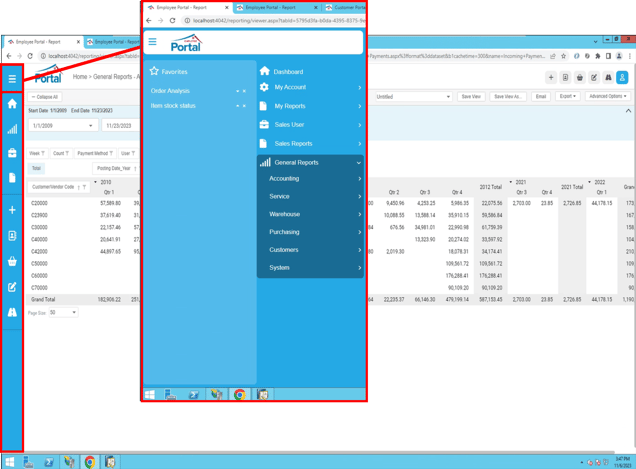Click the Week field chip
Image resolution: width=636 pixels, height=469 pixels.
[x=37, y=153]
